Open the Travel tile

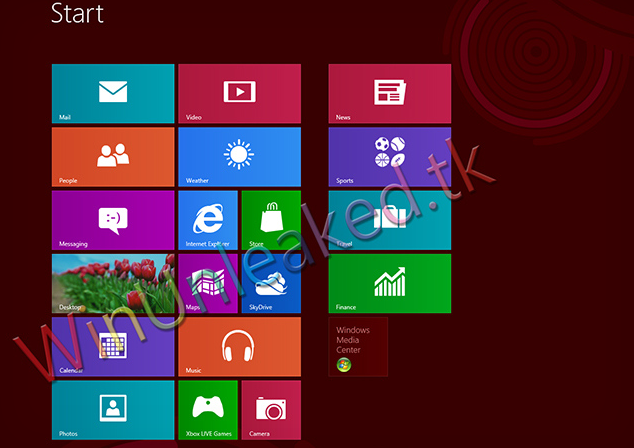(x=389, y=220)
